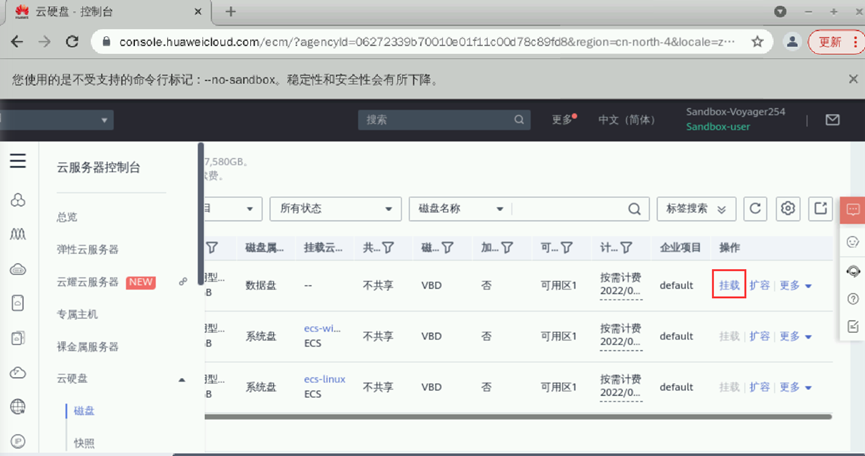The height and width of the screenshot is (456, 865).
Task: Dismiss the no-sandbox warning bar
Action: [853, 79]
